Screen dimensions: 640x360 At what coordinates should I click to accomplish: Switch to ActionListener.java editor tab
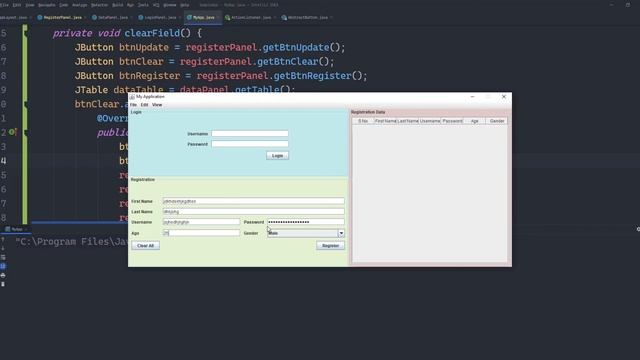click(250, 18)
